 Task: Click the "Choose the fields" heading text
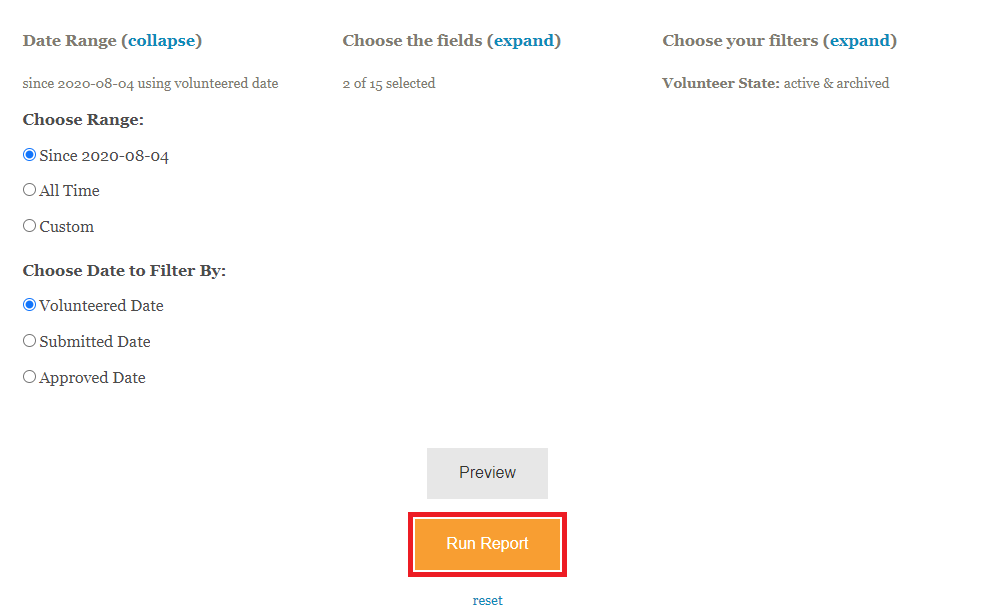[x=412, y=41]
